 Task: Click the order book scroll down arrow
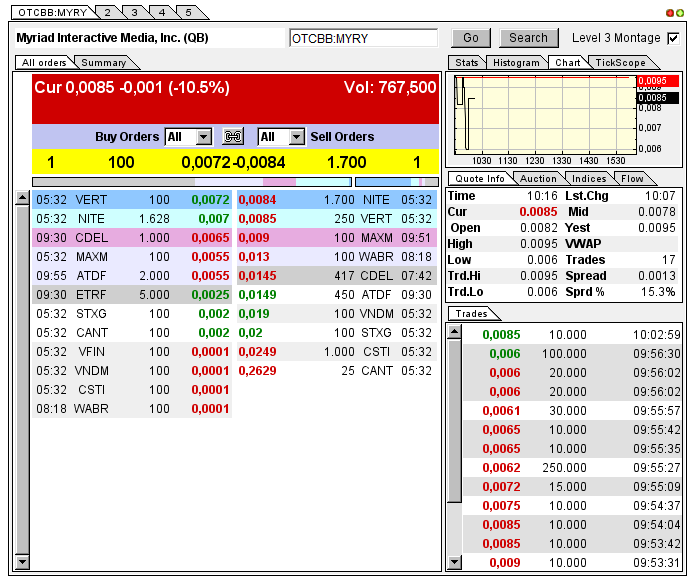(x=22, y=562)
